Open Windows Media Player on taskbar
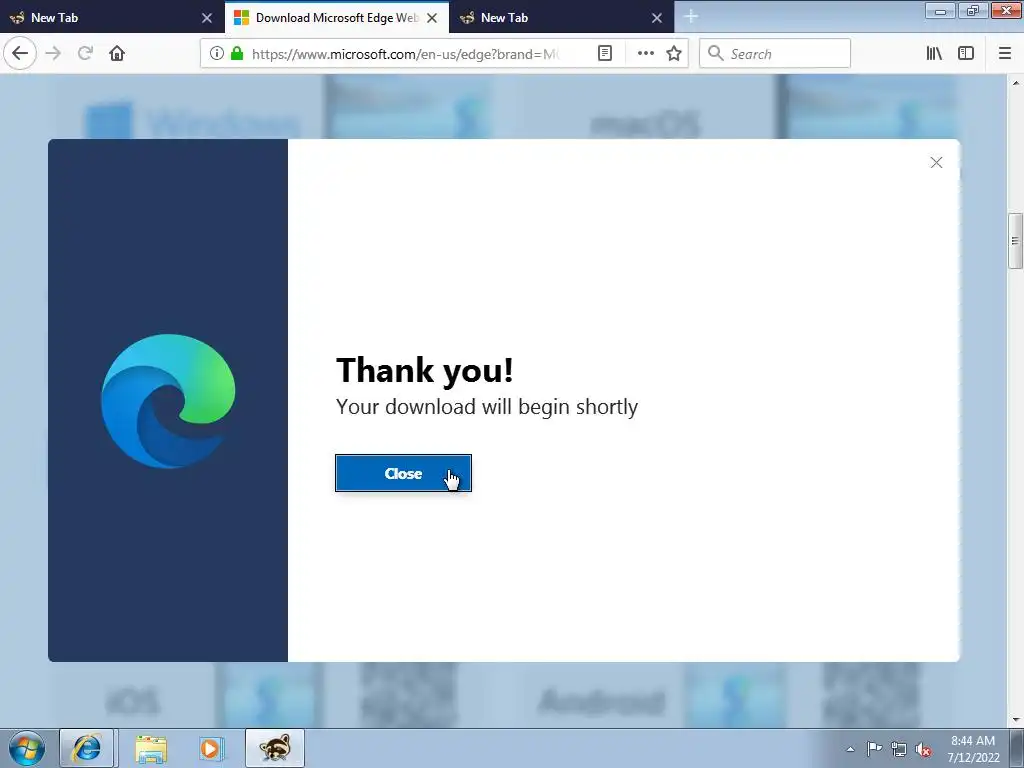 point(211,748)
